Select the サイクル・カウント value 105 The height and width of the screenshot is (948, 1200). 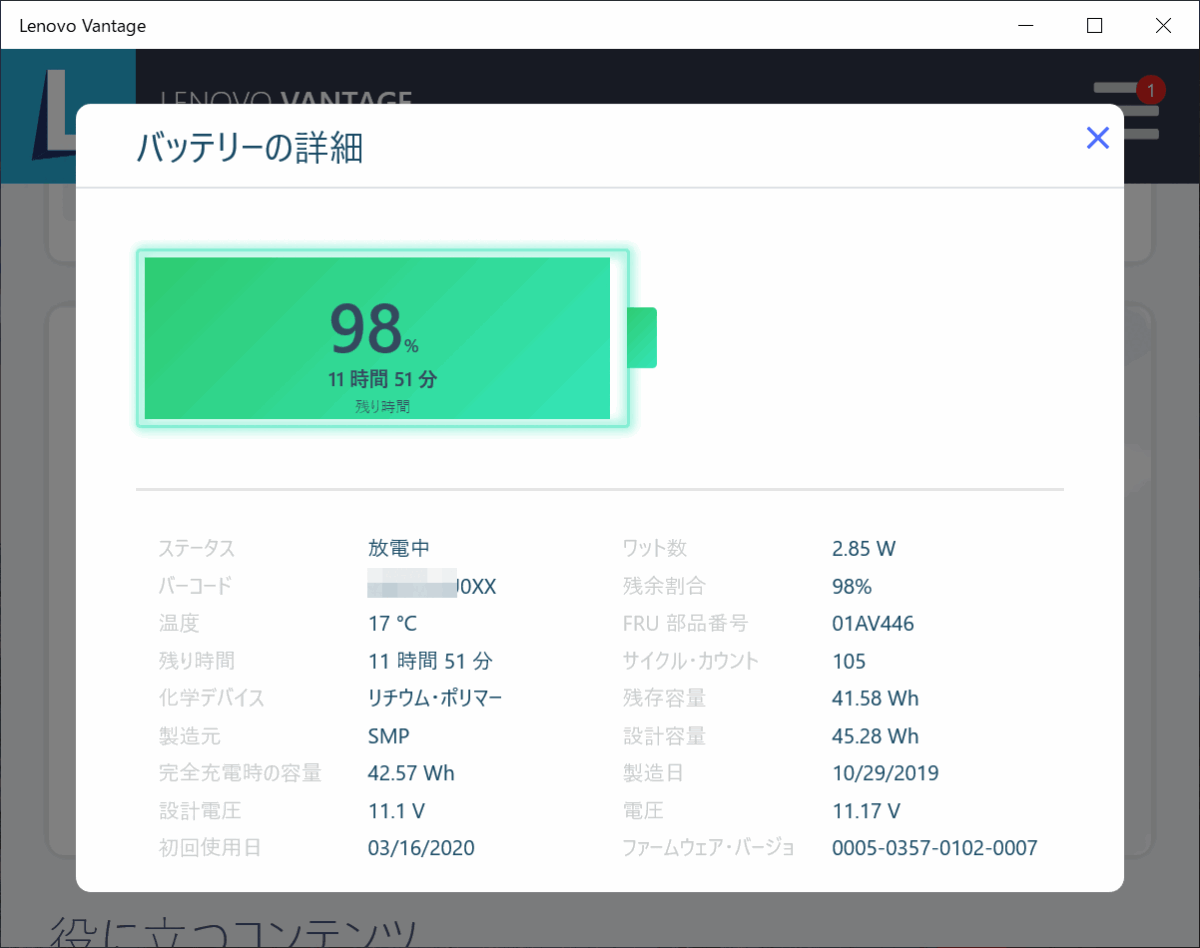[849, 661]
